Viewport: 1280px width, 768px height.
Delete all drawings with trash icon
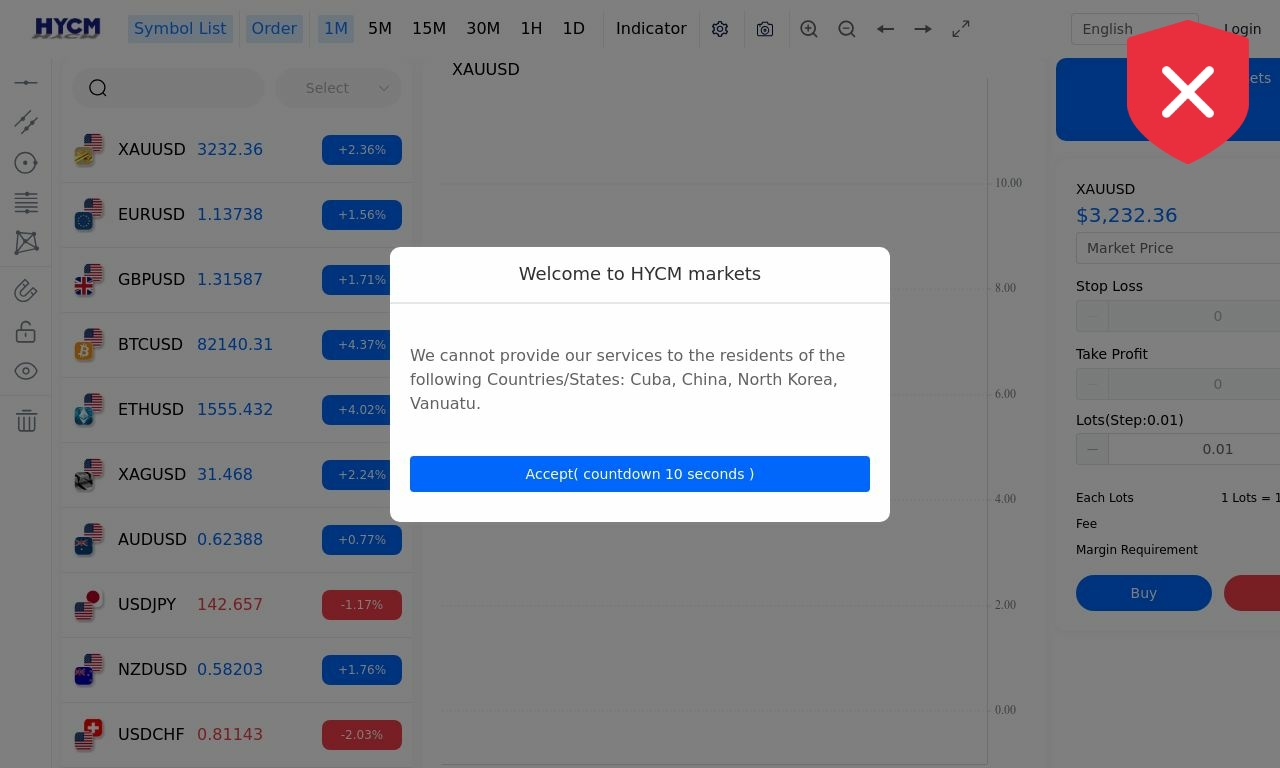point(26,420)
